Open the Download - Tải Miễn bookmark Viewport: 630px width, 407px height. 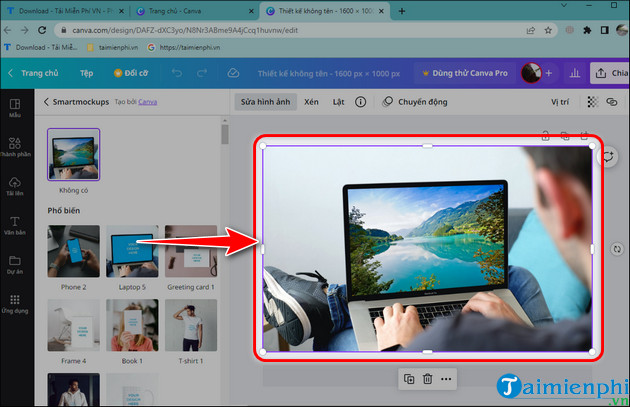41,47
